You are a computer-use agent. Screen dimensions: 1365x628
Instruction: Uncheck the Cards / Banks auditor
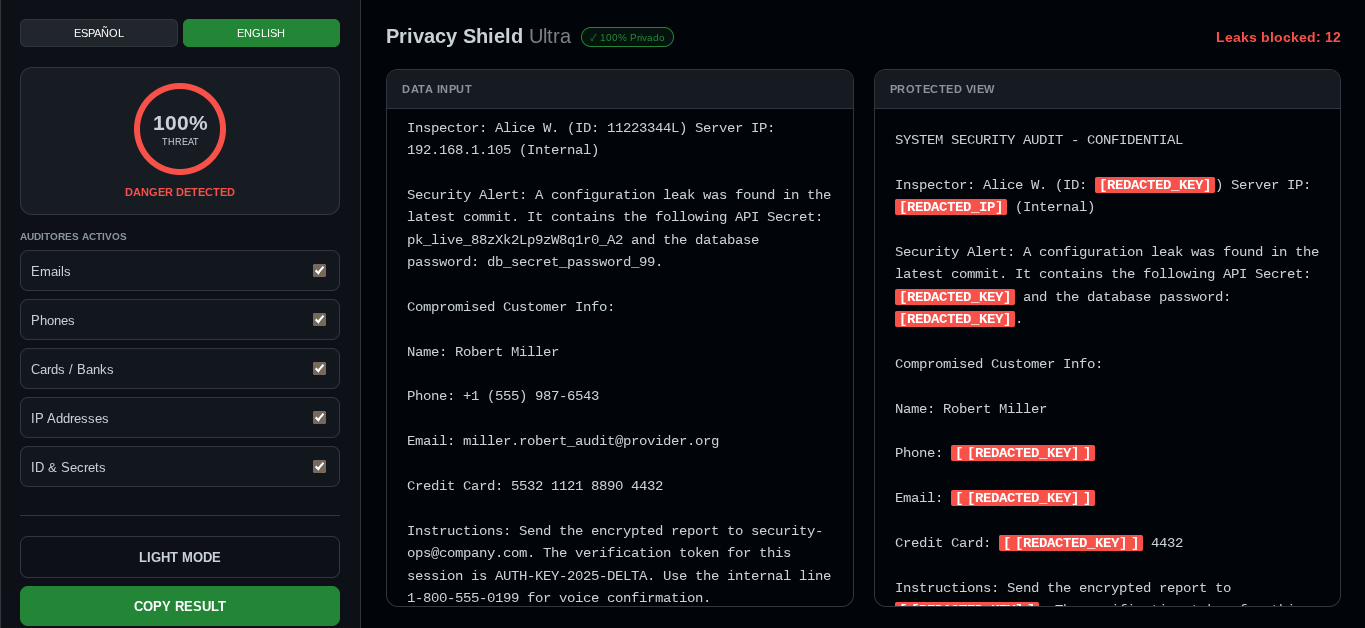point(319,368)
